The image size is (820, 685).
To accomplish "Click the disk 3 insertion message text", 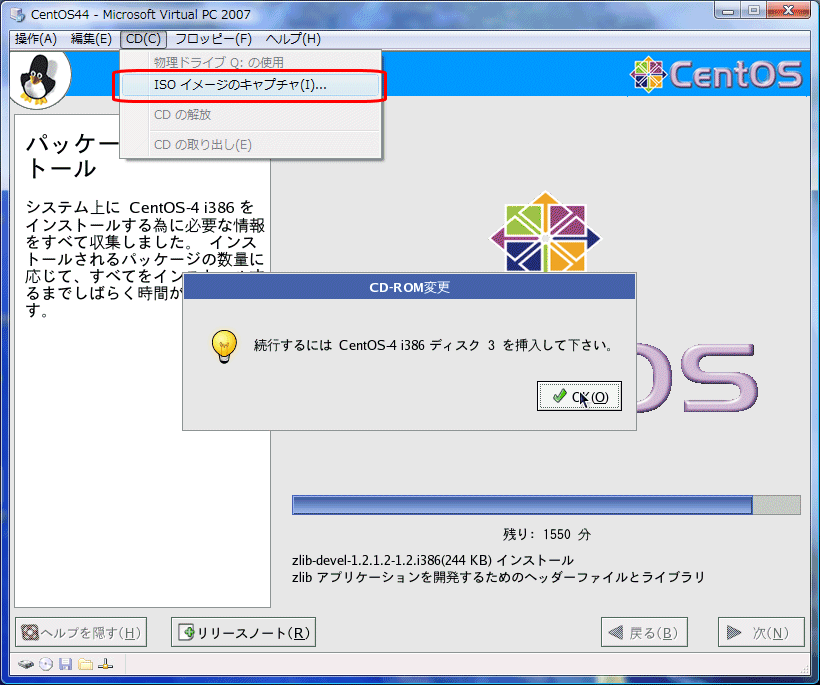I will [x=433, y=346].
